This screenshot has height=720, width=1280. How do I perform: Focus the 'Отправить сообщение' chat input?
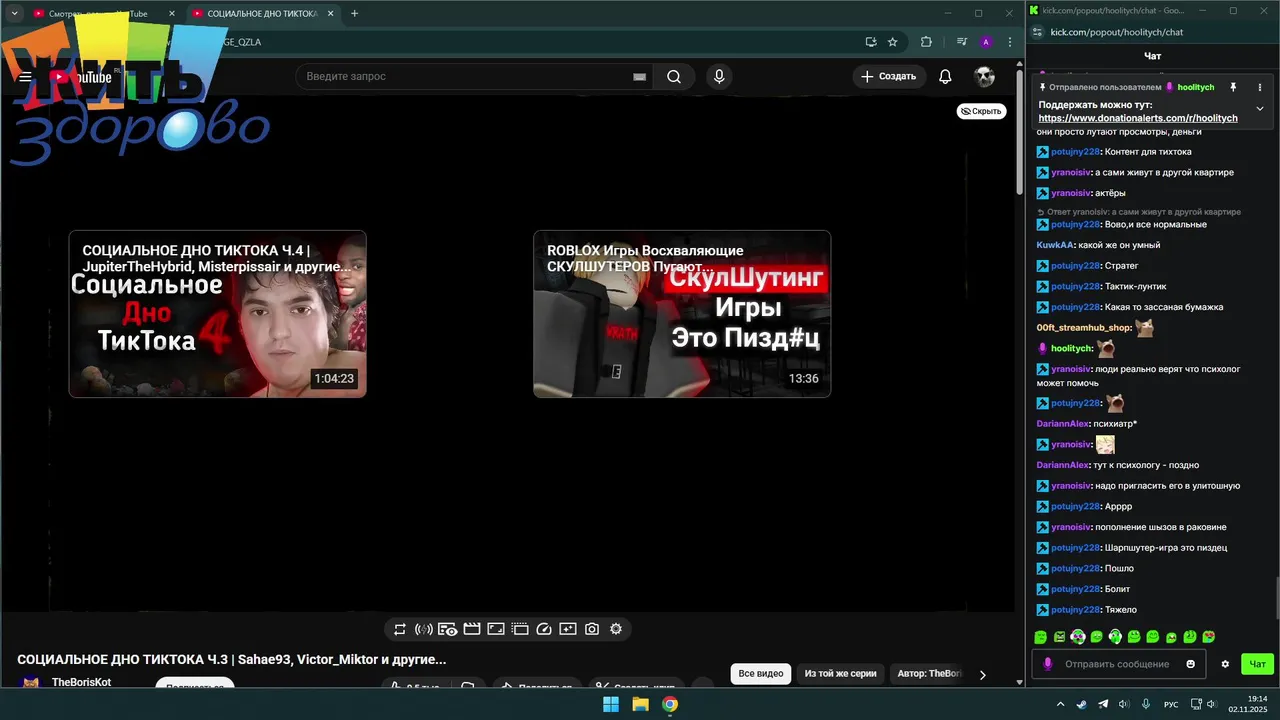[1117, 664]
